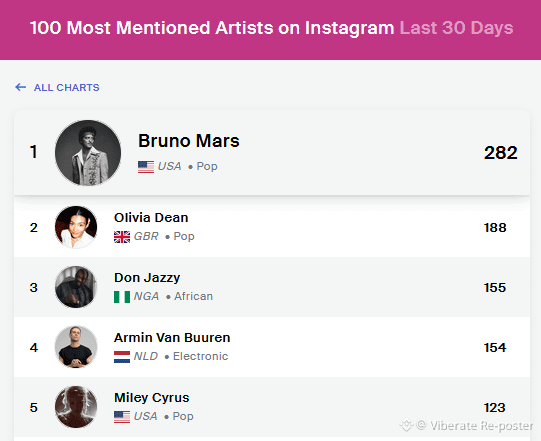Open the Don Jazzy name link
The image size is (541, 441).
point(147,278)
